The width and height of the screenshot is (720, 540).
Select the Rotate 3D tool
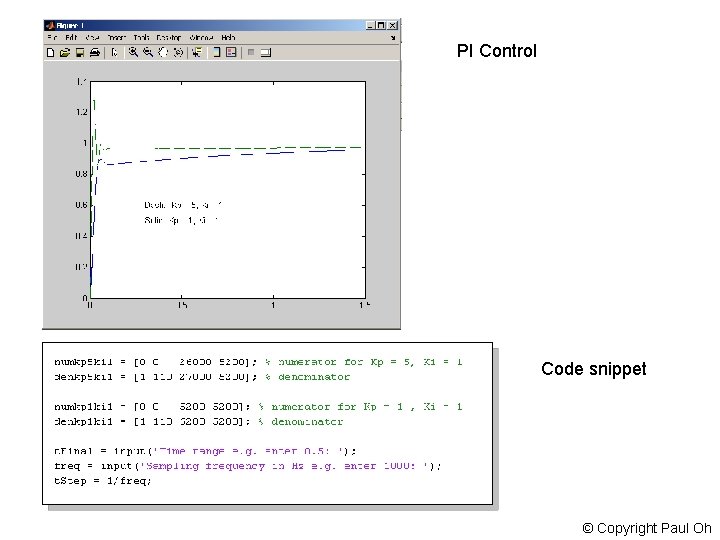(178, 52)
